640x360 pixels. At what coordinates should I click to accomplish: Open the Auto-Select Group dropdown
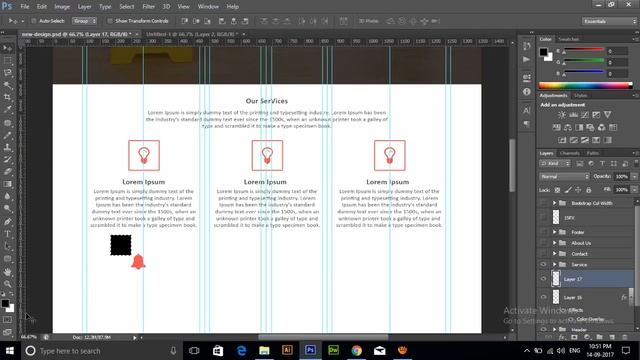pyautogui.click(x=84, y=21)
